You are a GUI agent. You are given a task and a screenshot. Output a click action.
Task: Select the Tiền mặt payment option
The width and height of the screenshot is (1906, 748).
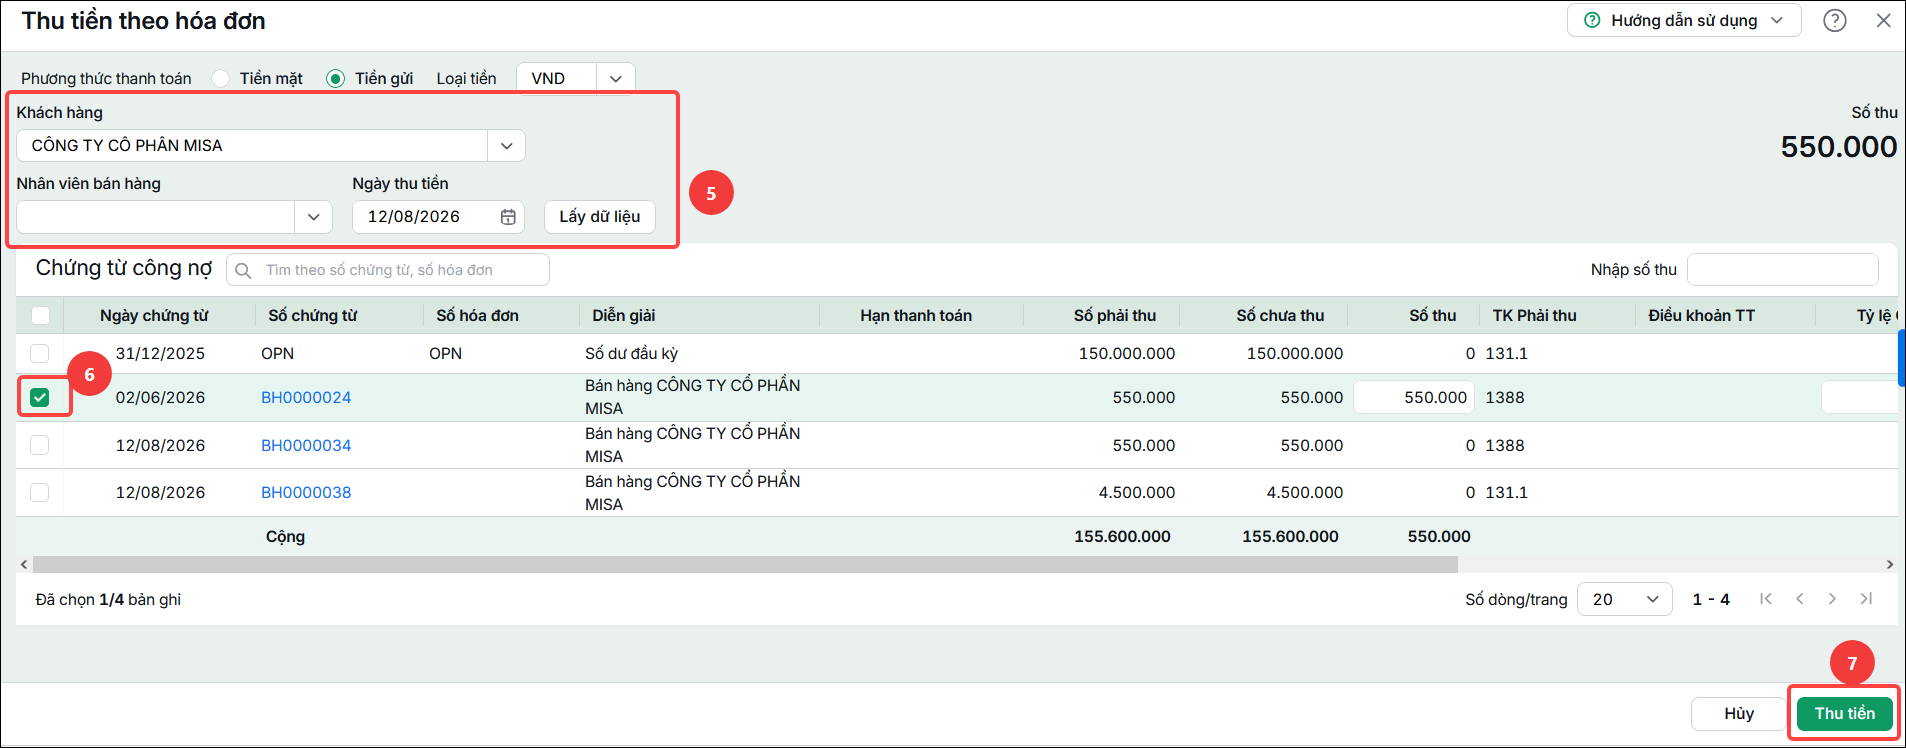click(221, 78)
